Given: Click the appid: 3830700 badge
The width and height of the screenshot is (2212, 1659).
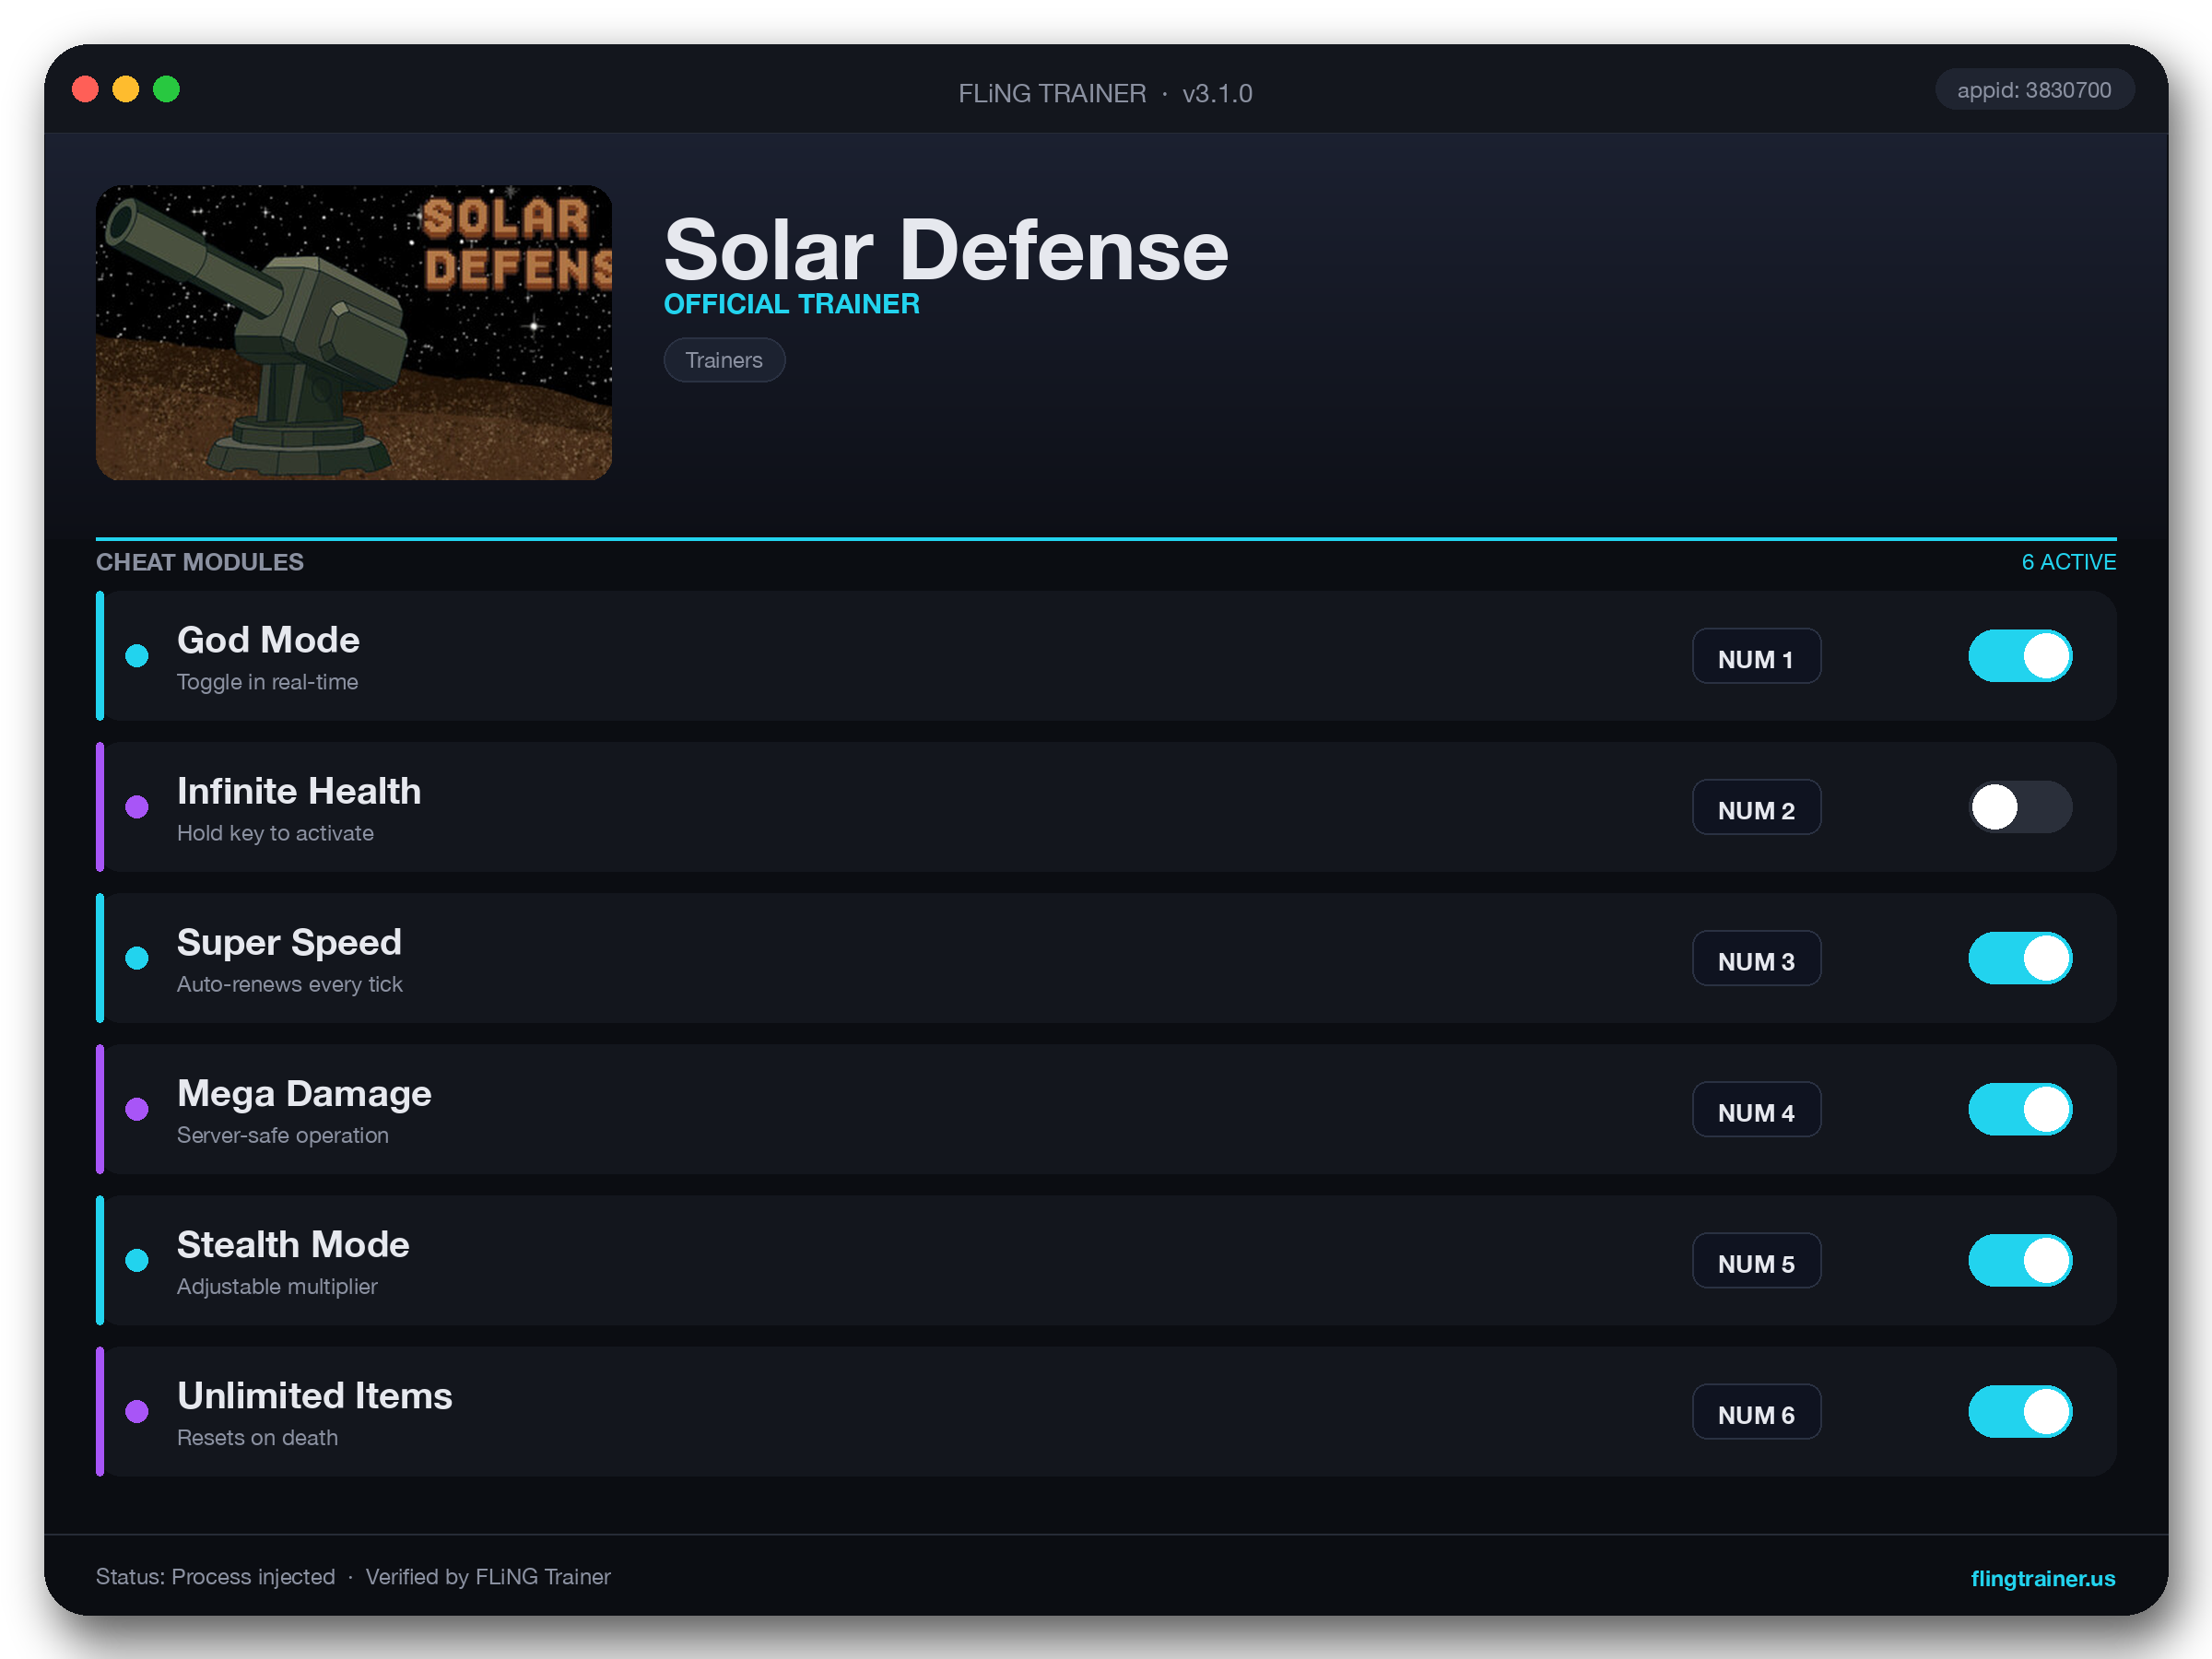Looking at the screenshot, I should (2034, 90).
